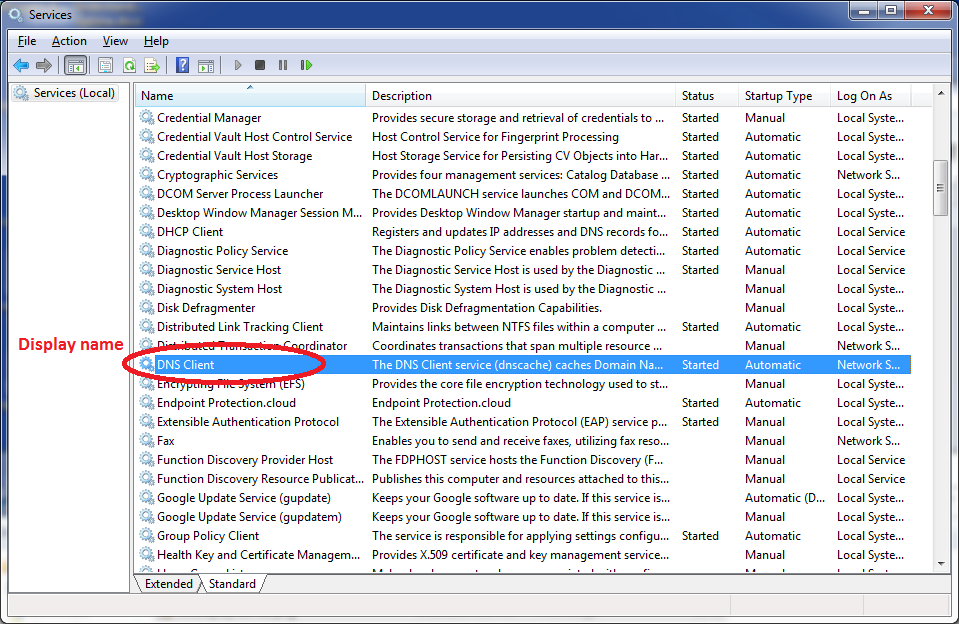Screen dimensions: 959x624
Task: Click the Show/Hide Console Tree icon
Action: tap(74, 65)
